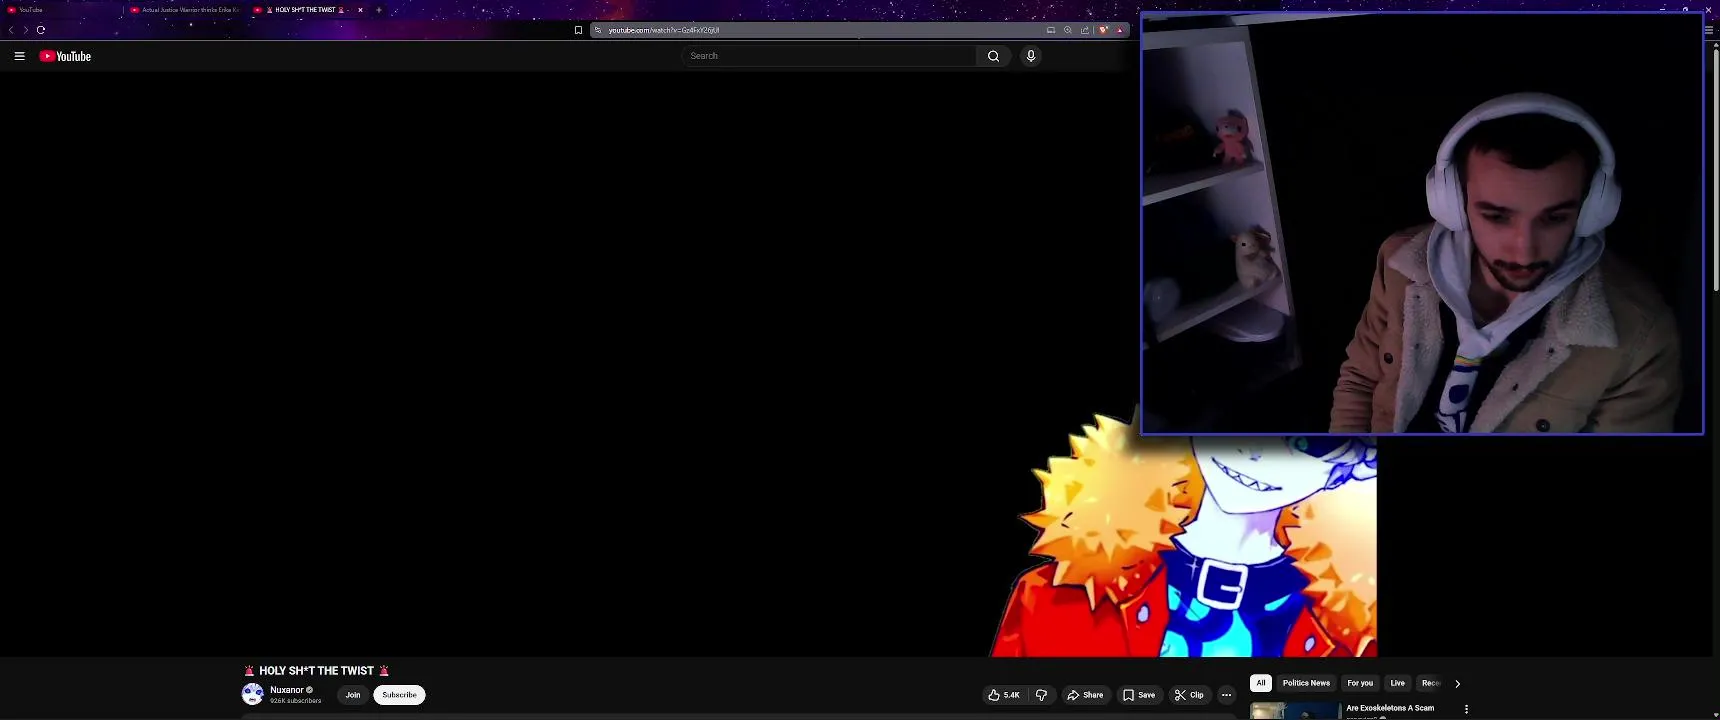Select the Politics News filter chip

coord(1306,683)
